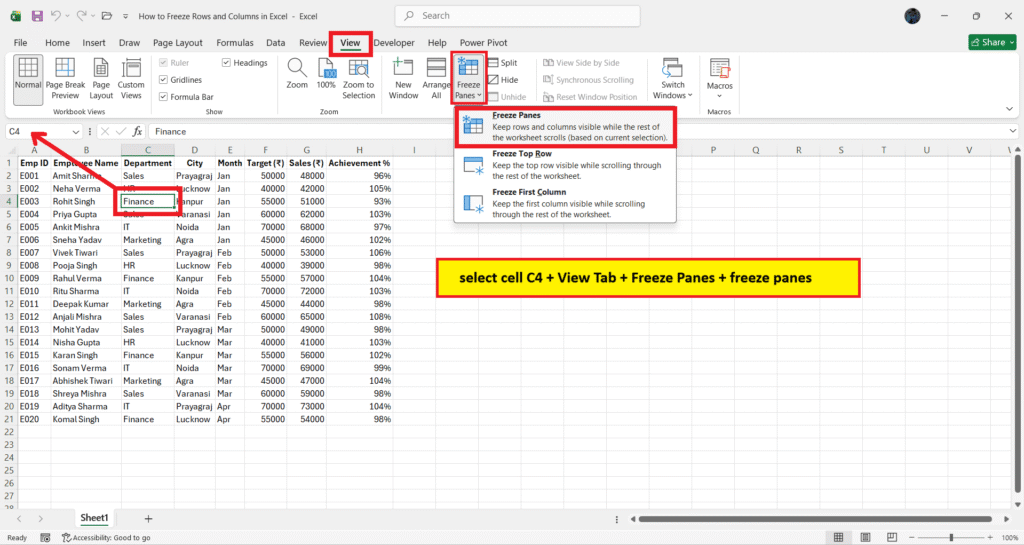The height and width of the screenshot is (545, 1024).
Task: Click the formula bar containing Finance
Action: point(578,131)
